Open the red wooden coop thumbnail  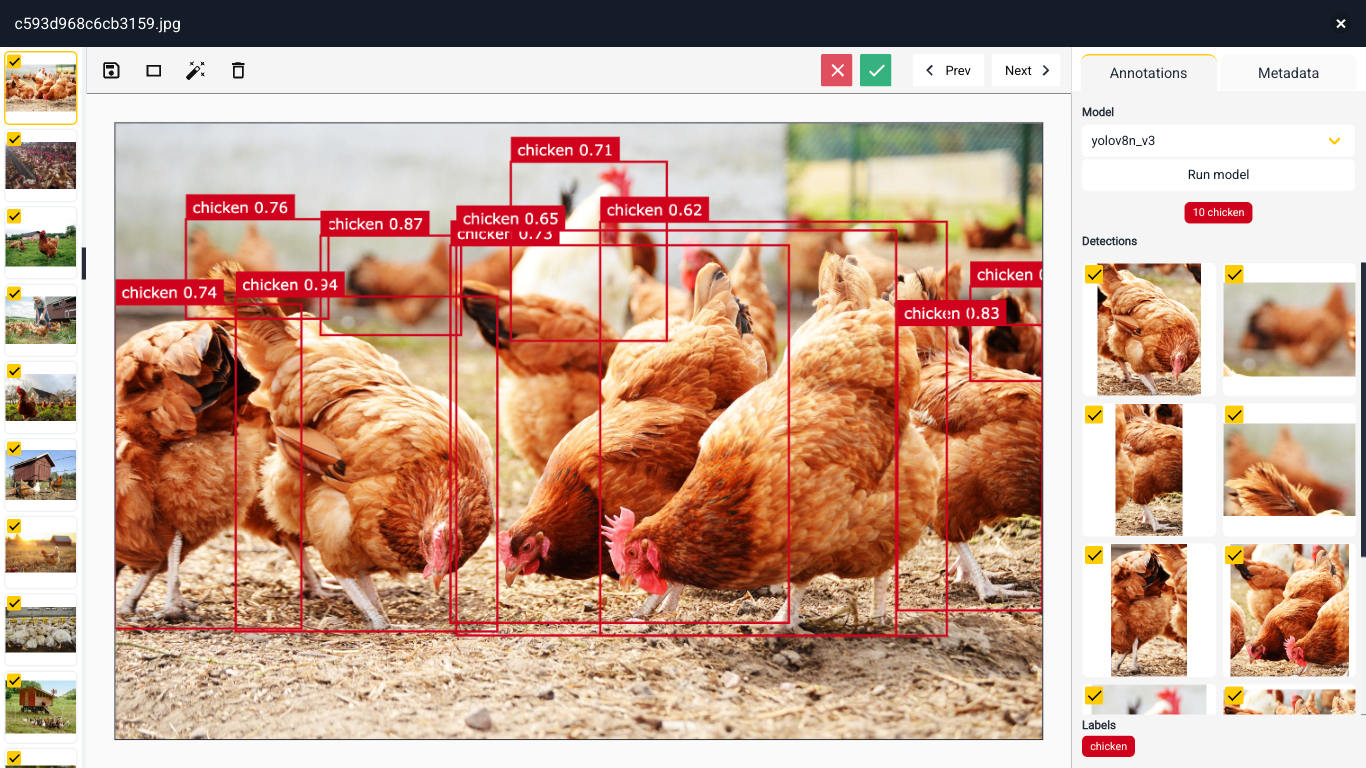pos(41,475)
